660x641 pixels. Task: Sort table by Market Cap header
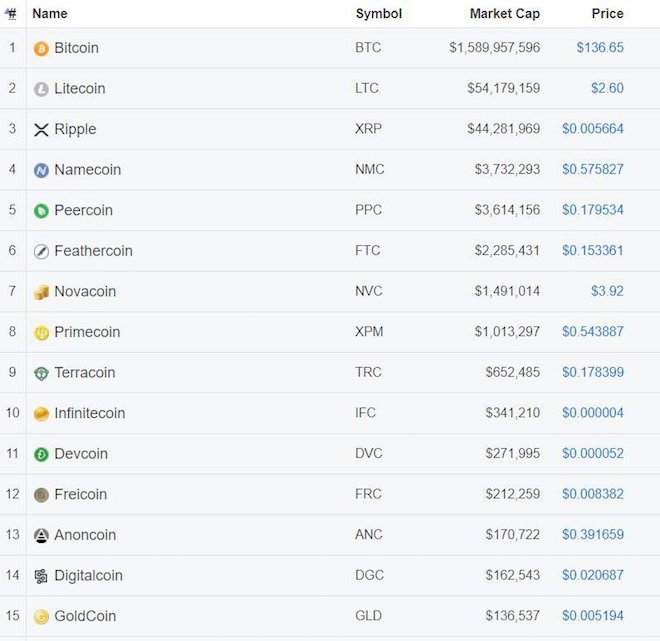click(x=504, y=14)
